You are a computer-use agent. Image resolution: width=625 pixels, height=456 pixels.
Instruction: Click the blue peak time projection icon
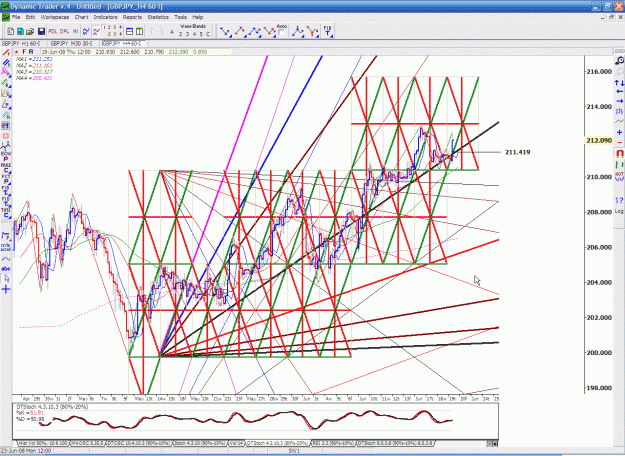tap(298, 31)
